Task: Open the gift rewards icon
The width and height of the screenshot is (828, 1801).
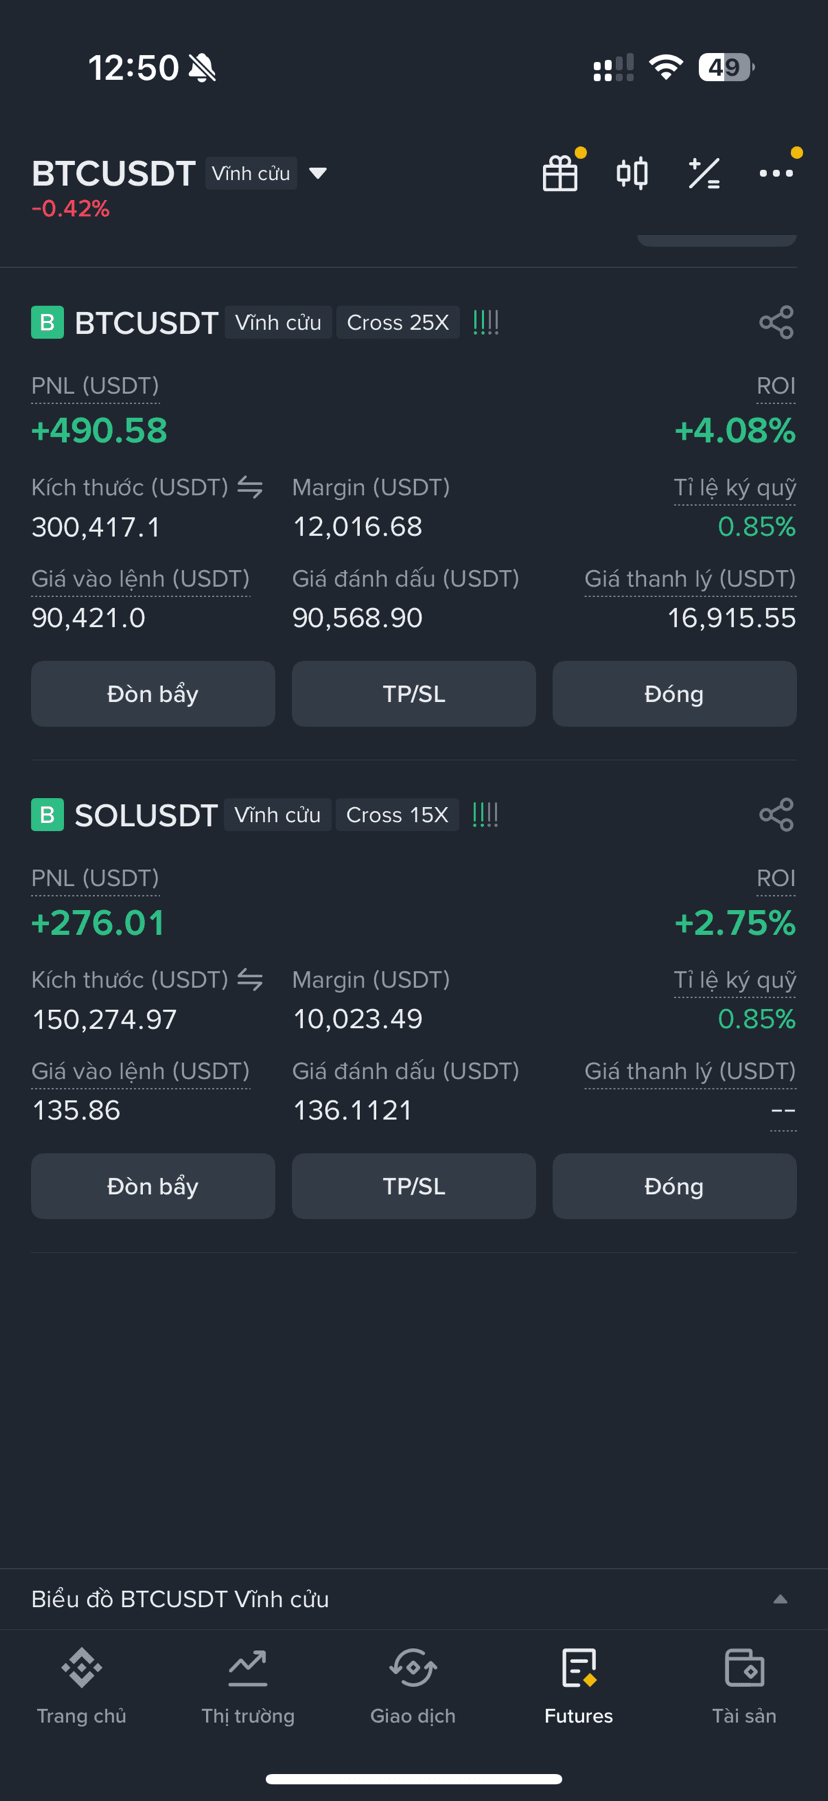Action: pos(560,173)
